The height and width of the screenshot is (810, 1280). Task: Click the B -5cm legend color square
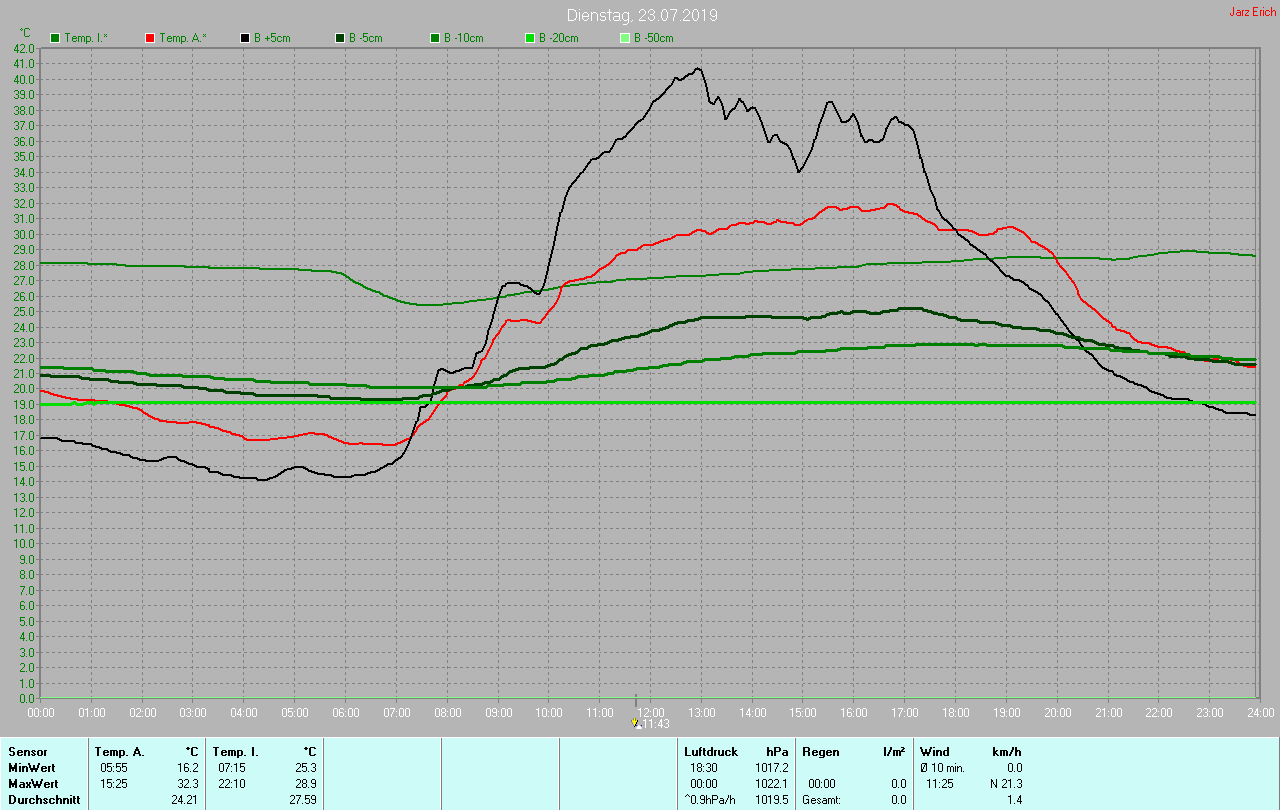(340, 38)
